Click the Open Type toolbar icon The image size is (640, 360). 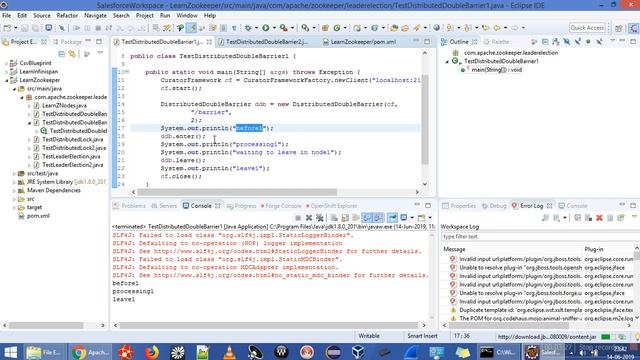coord(394,28)
